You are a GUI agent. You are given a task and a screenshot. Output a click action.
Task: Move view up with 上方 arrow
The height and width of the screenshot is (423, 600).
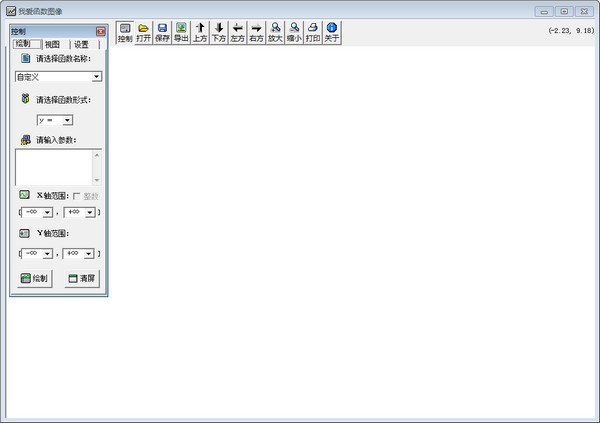(x=200, y=32)
